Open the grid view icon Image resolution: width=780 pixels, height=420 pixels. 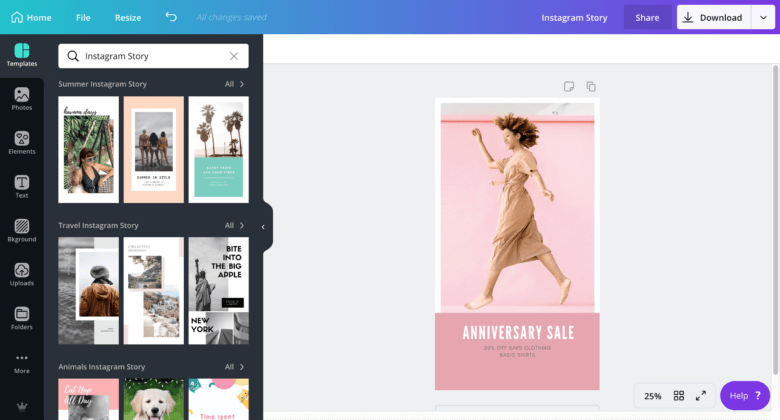[x=679, y=396]
